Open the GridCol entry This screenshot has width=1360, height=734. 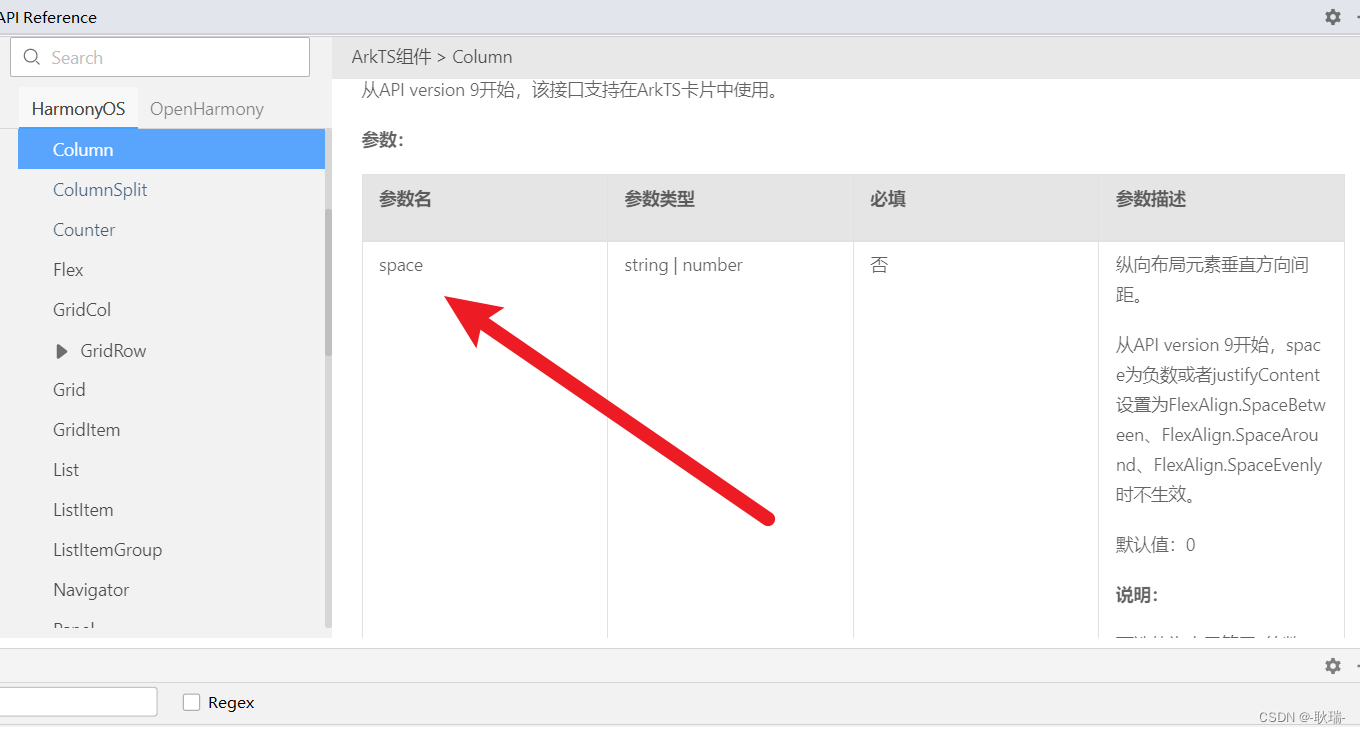point(82,309)
